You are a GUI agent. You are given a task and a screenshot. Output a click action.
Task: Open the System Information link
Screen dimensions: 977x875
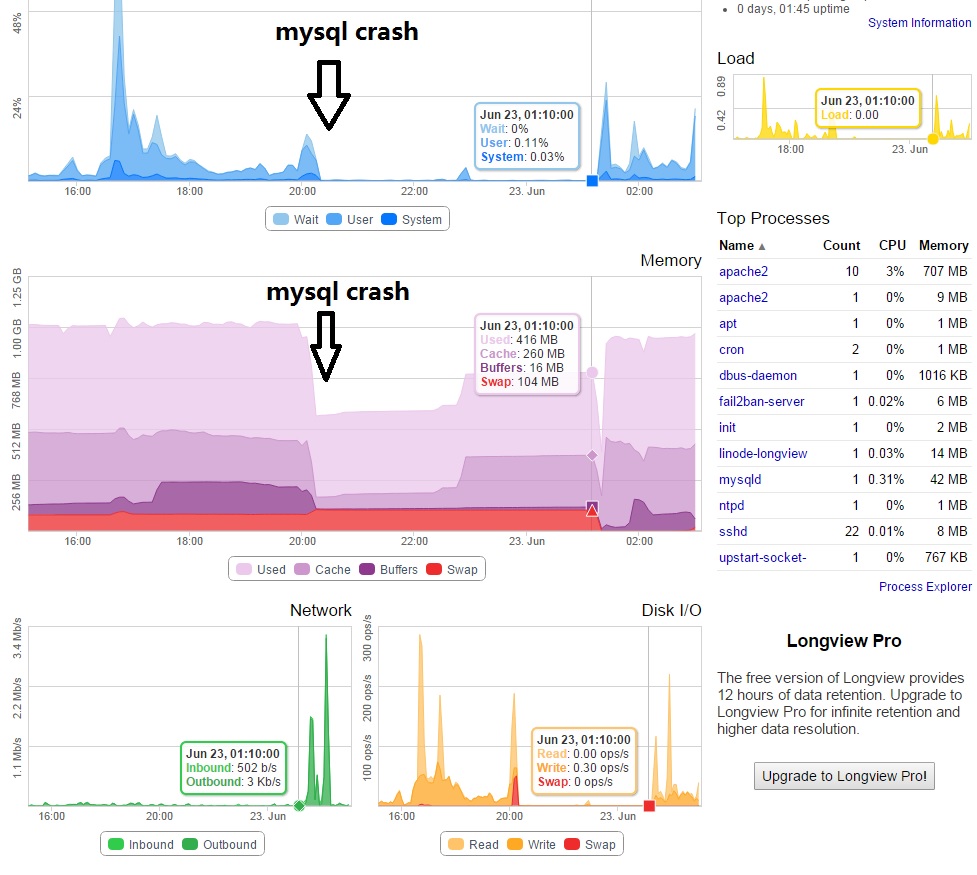click(x=919, y=22)
